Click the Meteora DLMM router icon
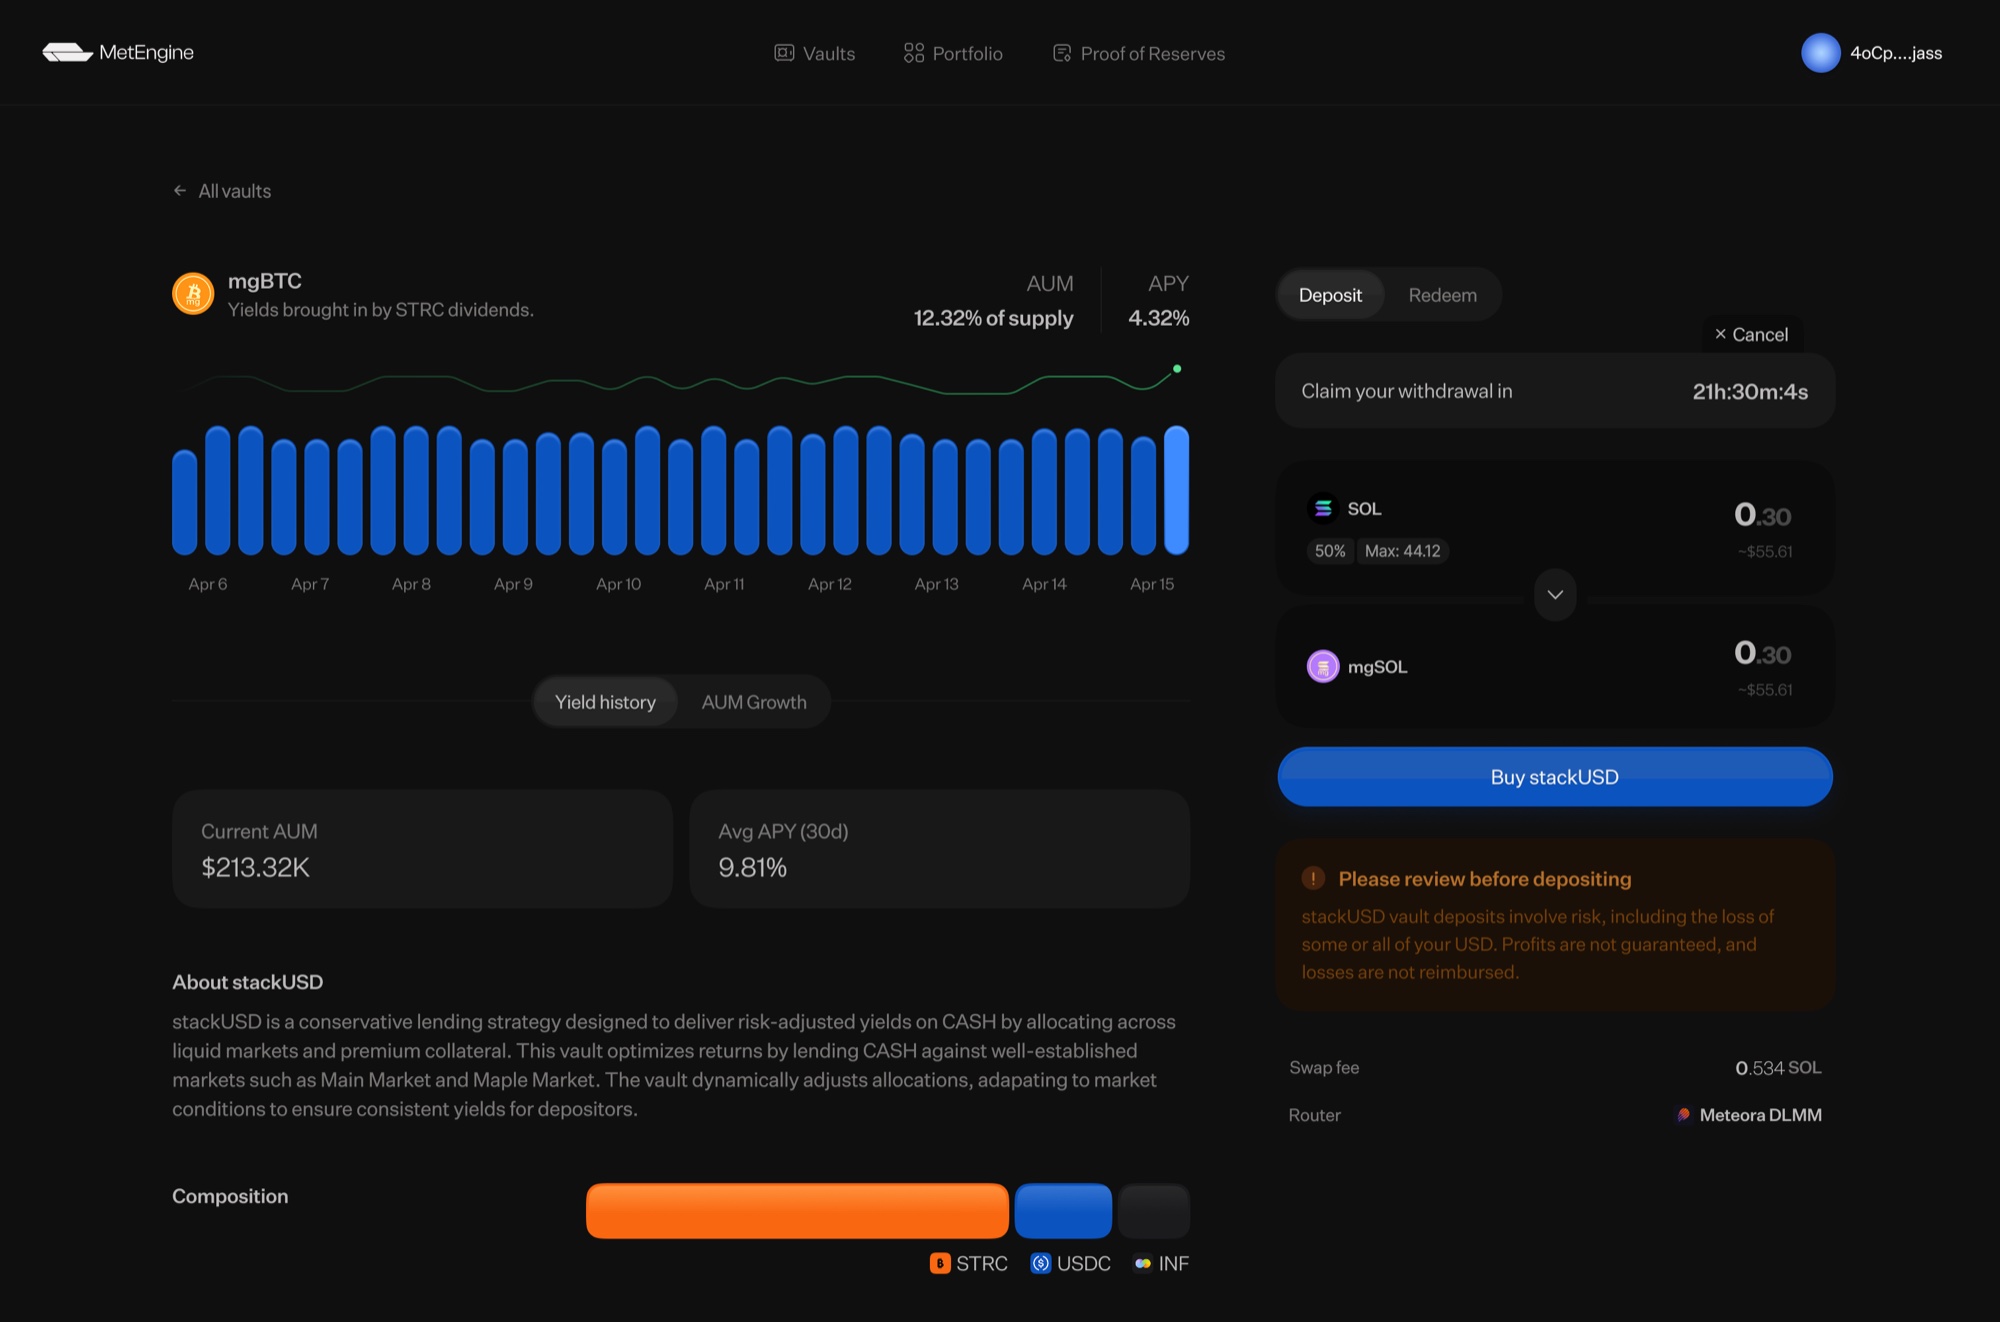Viewport: 2000px width, 1322px height. [x=1684, y=1114]
